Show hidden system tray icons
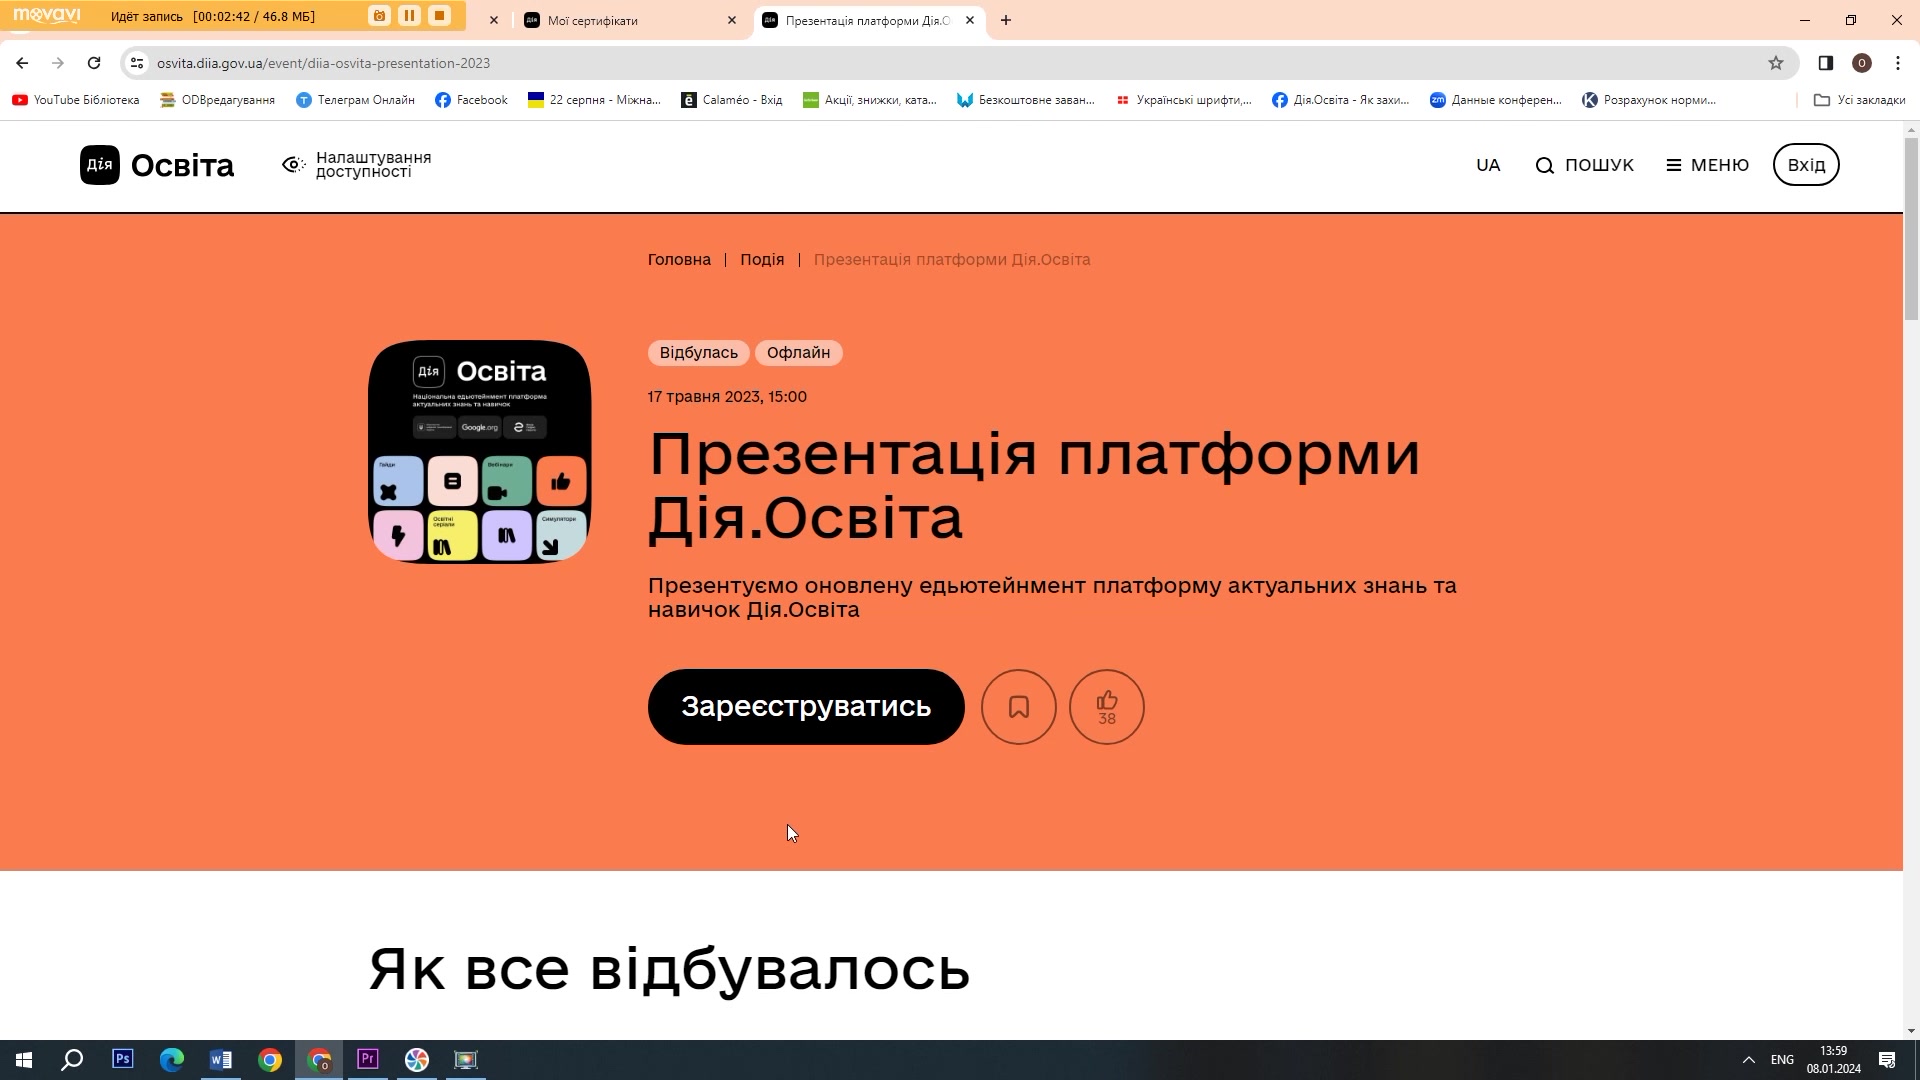Image resolution: width=1920 pixels, height=1080 pixels. 1749,1060
